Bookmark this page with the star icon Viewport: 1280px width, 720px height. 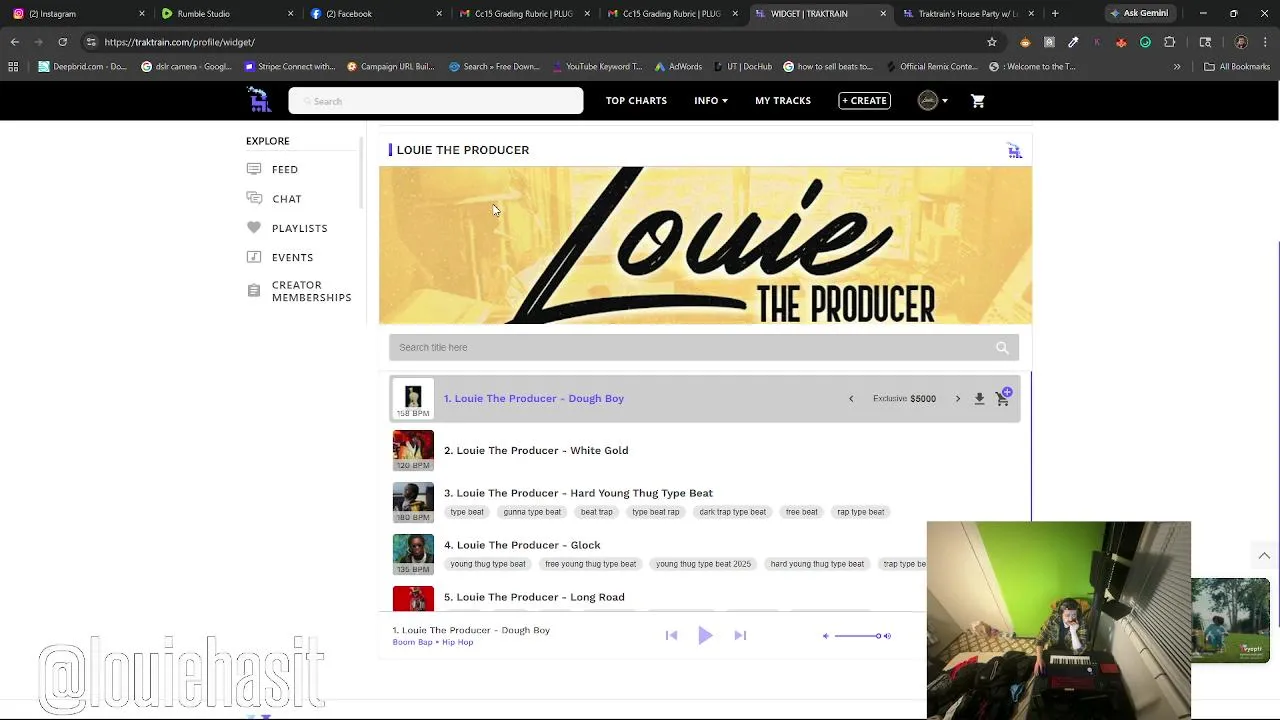click(992, 42)
